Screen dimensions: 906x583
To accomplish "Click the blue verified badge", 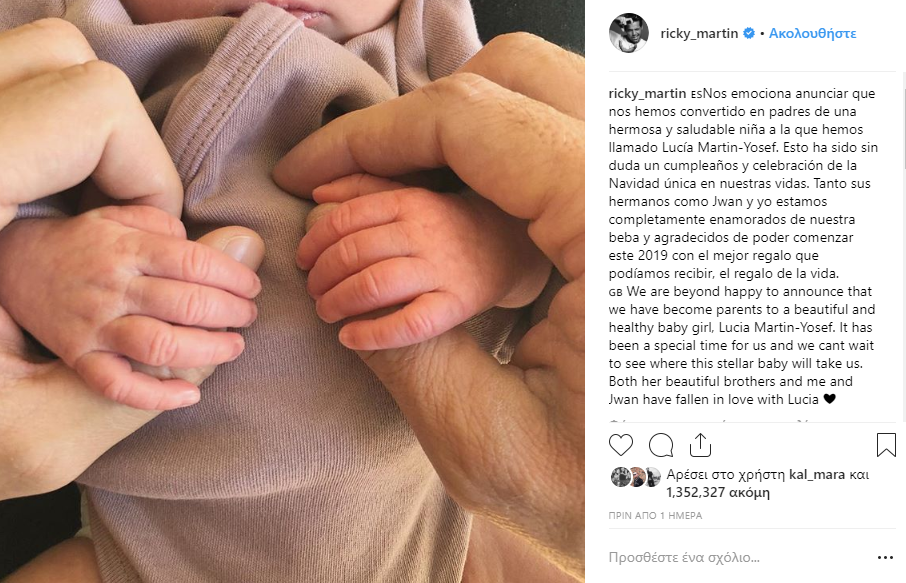I will click(x=749, y=34).
